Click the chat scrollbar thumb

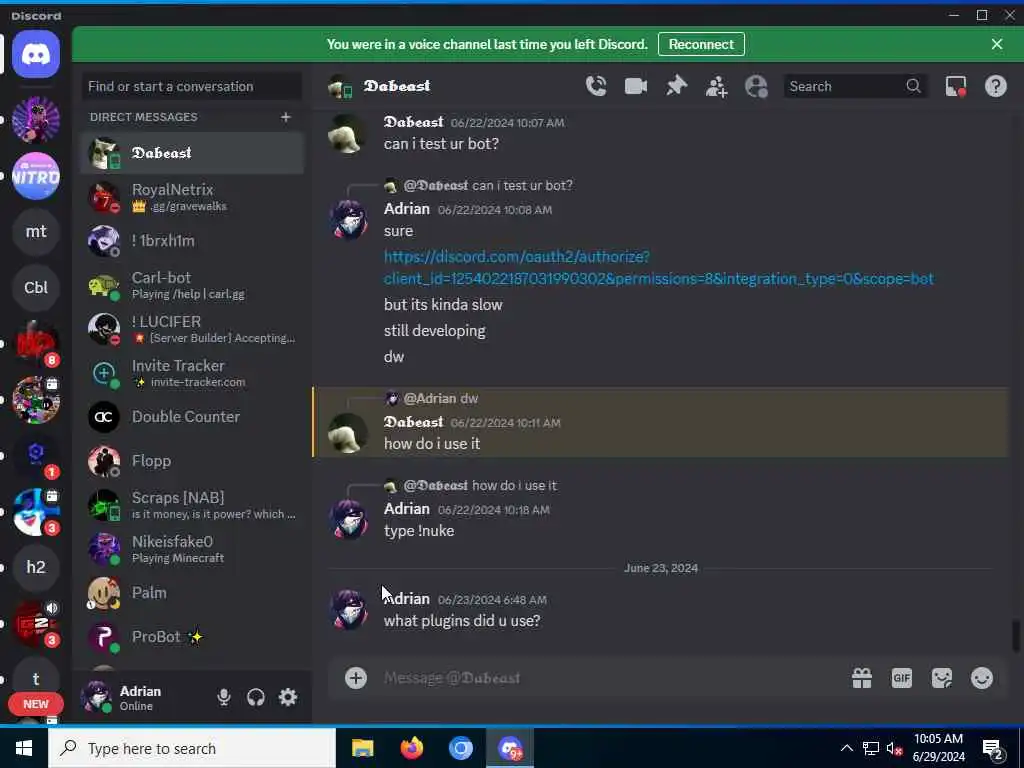click(x=1016, y=635)
